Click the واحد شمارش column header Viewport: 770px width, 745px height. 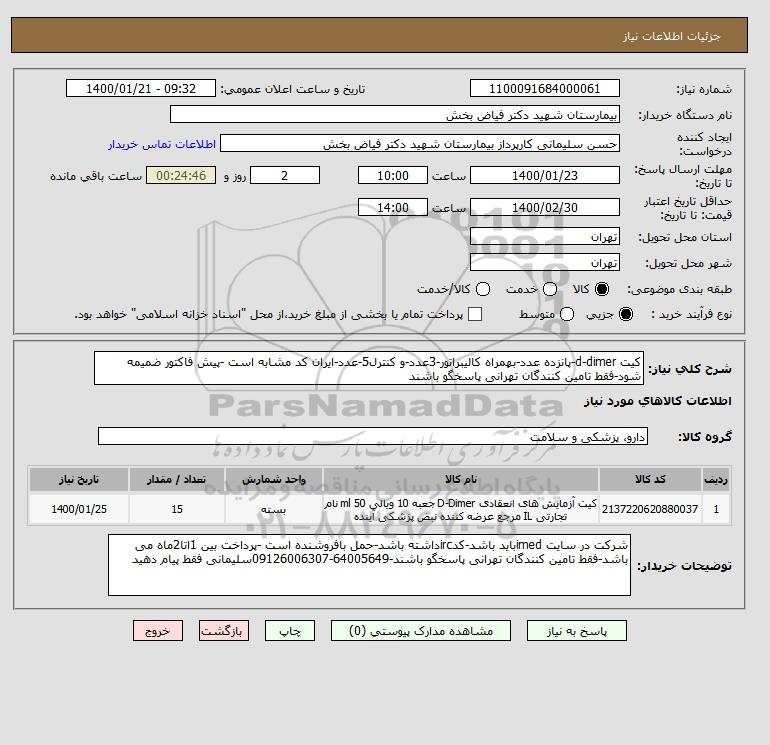click(274, 479)
